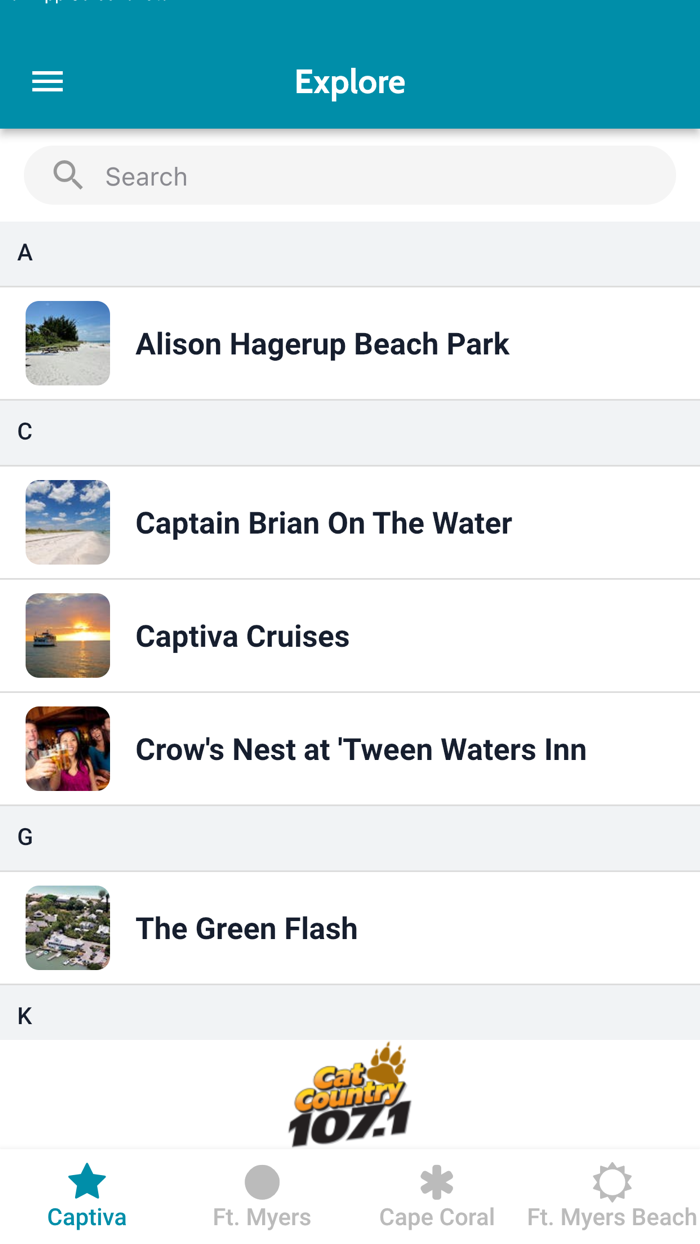Open Captain Brian On The Water
The image size is (700, 1244).
[324, 522]
